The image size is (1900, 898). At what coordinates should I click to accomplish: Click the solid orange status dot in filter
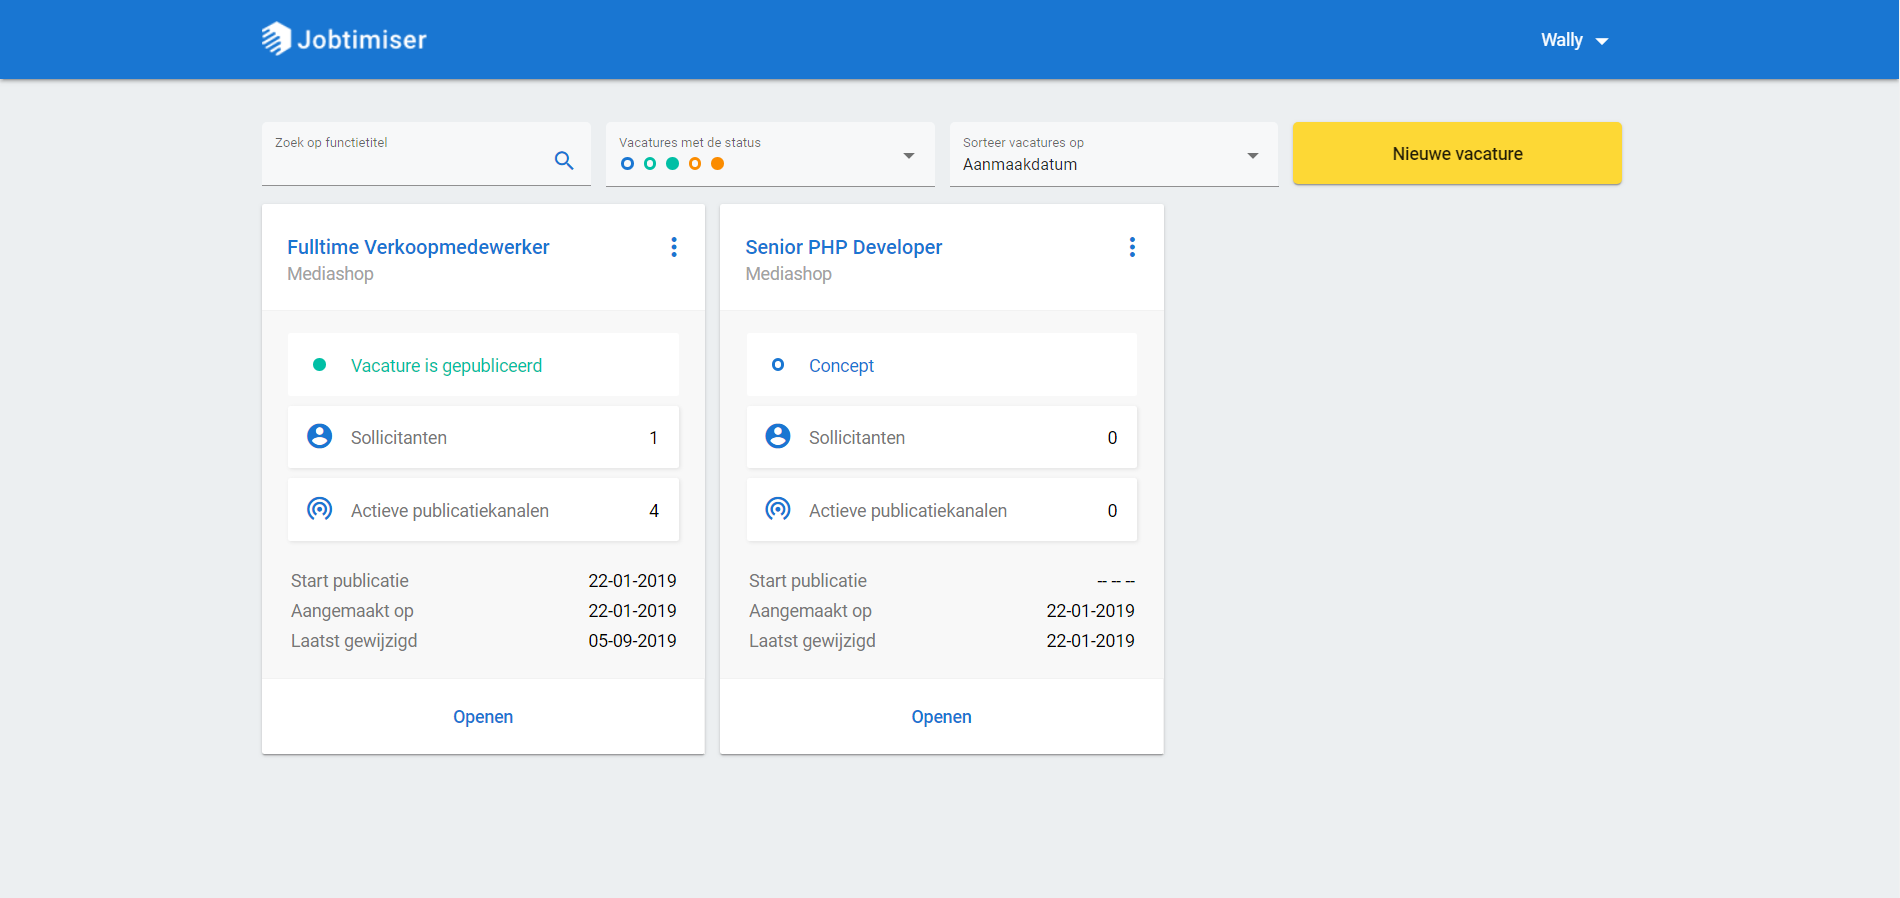click(717, 164)
